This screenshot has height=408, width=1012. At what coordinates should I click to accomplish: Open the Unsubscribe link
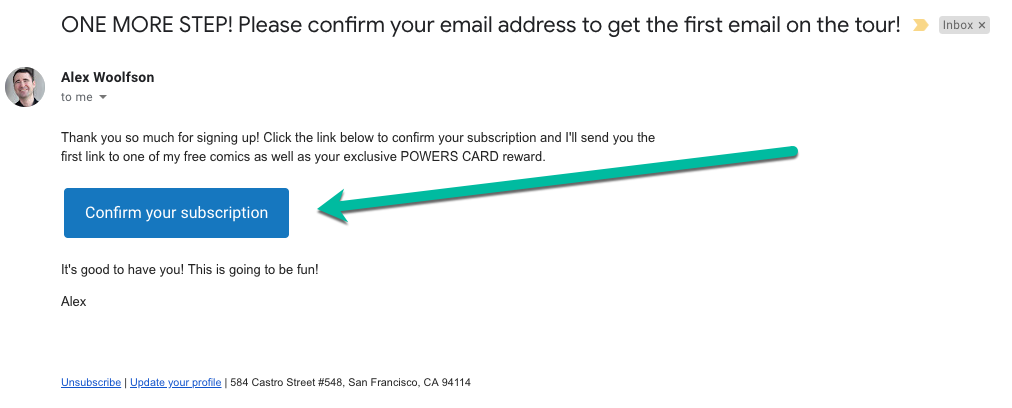click(91, 382)
